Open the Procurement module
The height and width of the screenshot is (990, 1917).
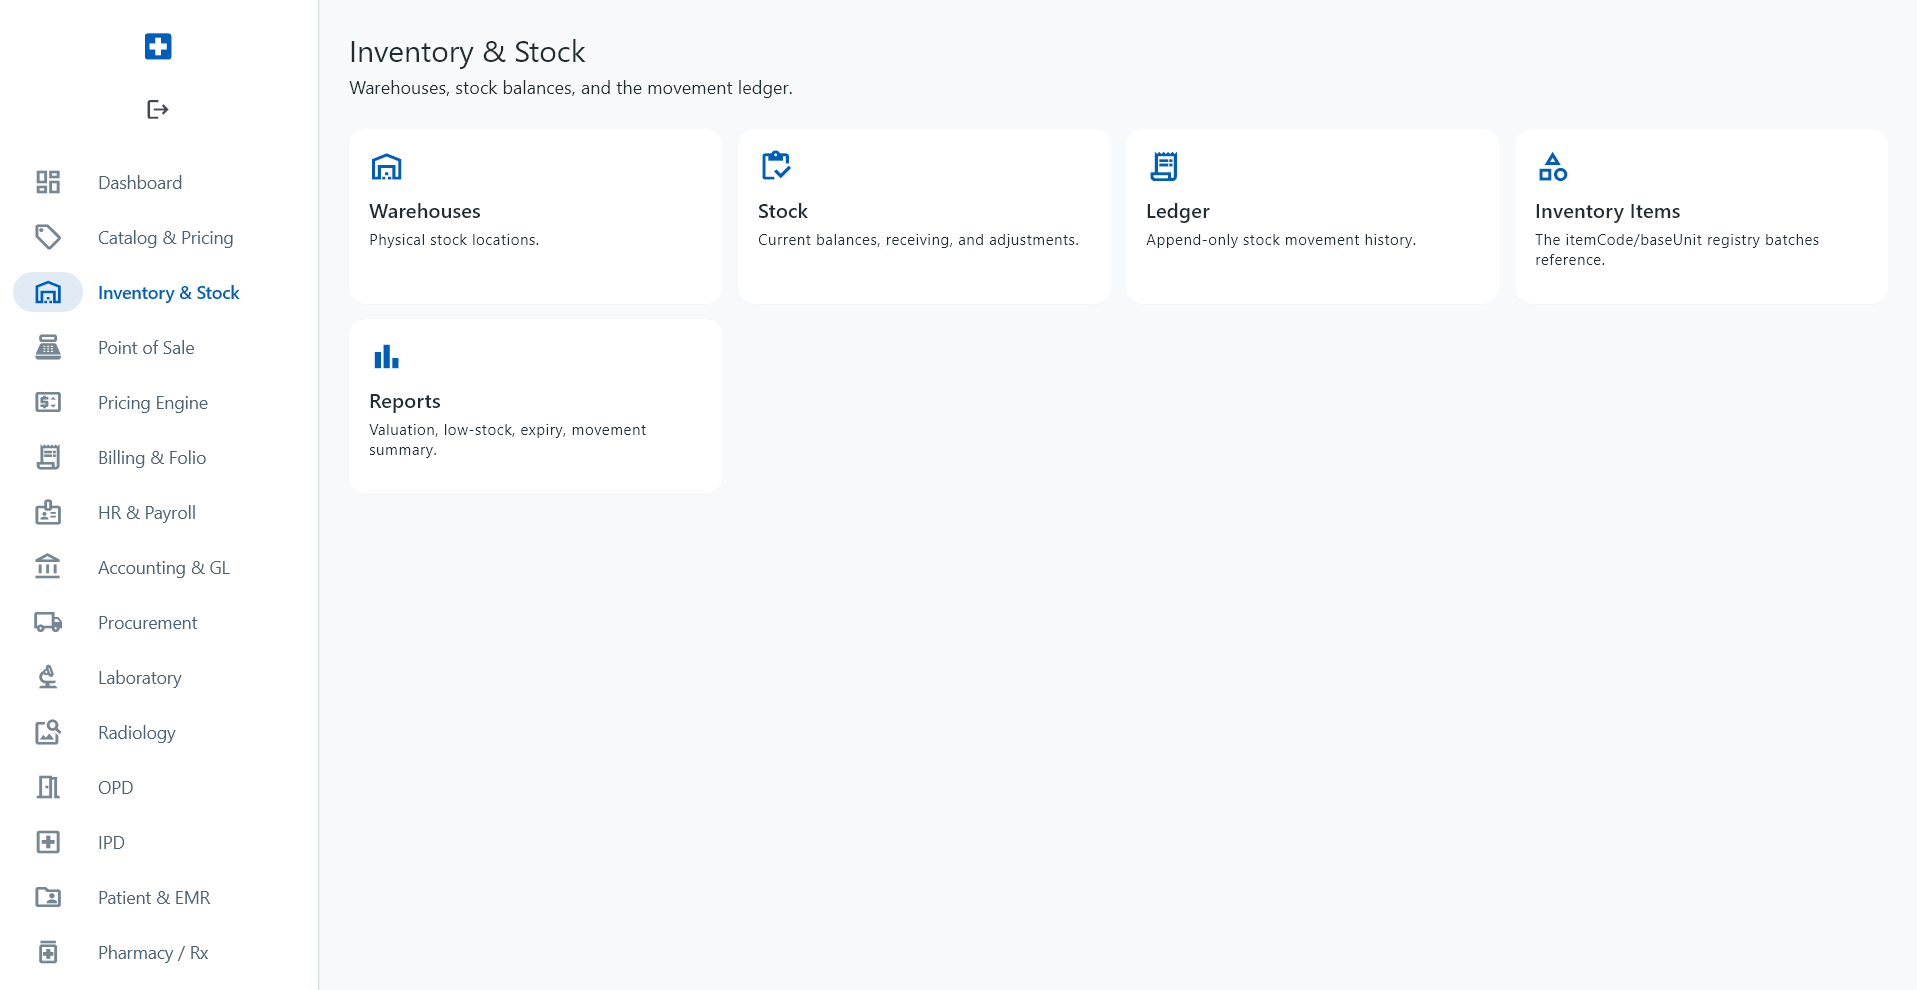[148, 622]
